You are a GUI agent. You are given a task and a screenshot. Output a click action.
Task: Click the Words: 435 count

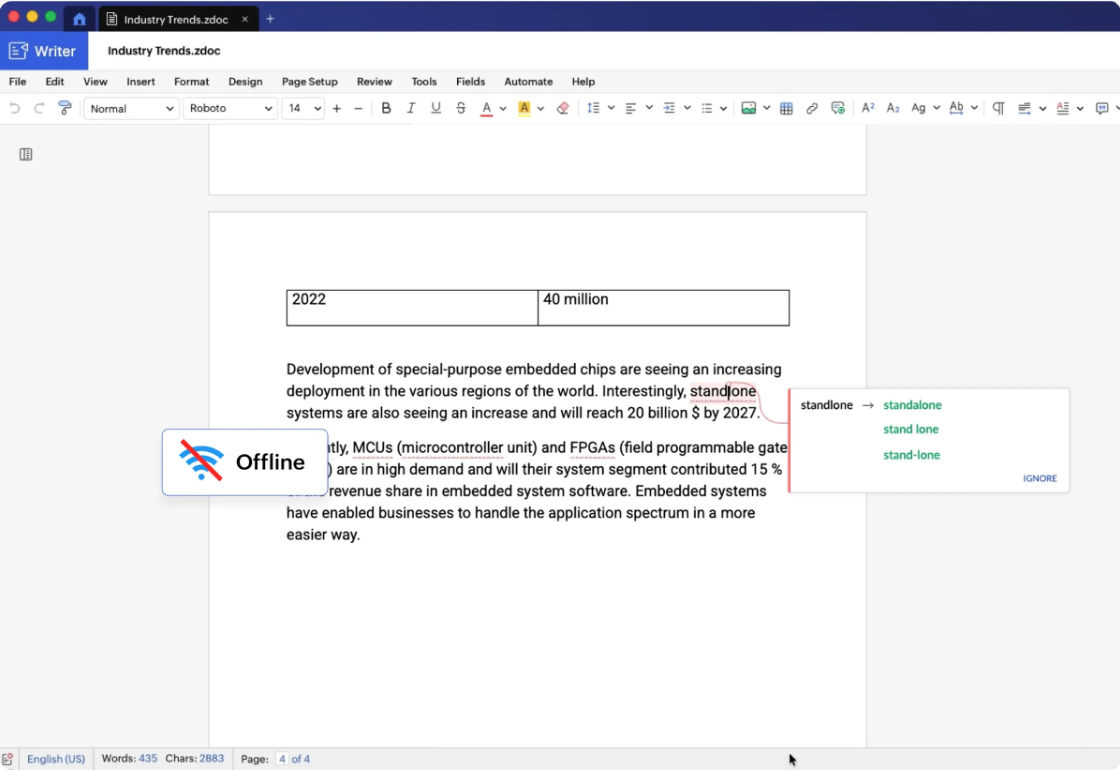129,758
